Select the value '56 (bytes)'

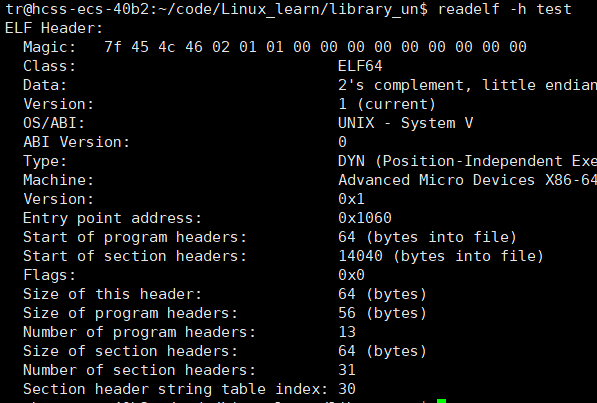[382, 313]
